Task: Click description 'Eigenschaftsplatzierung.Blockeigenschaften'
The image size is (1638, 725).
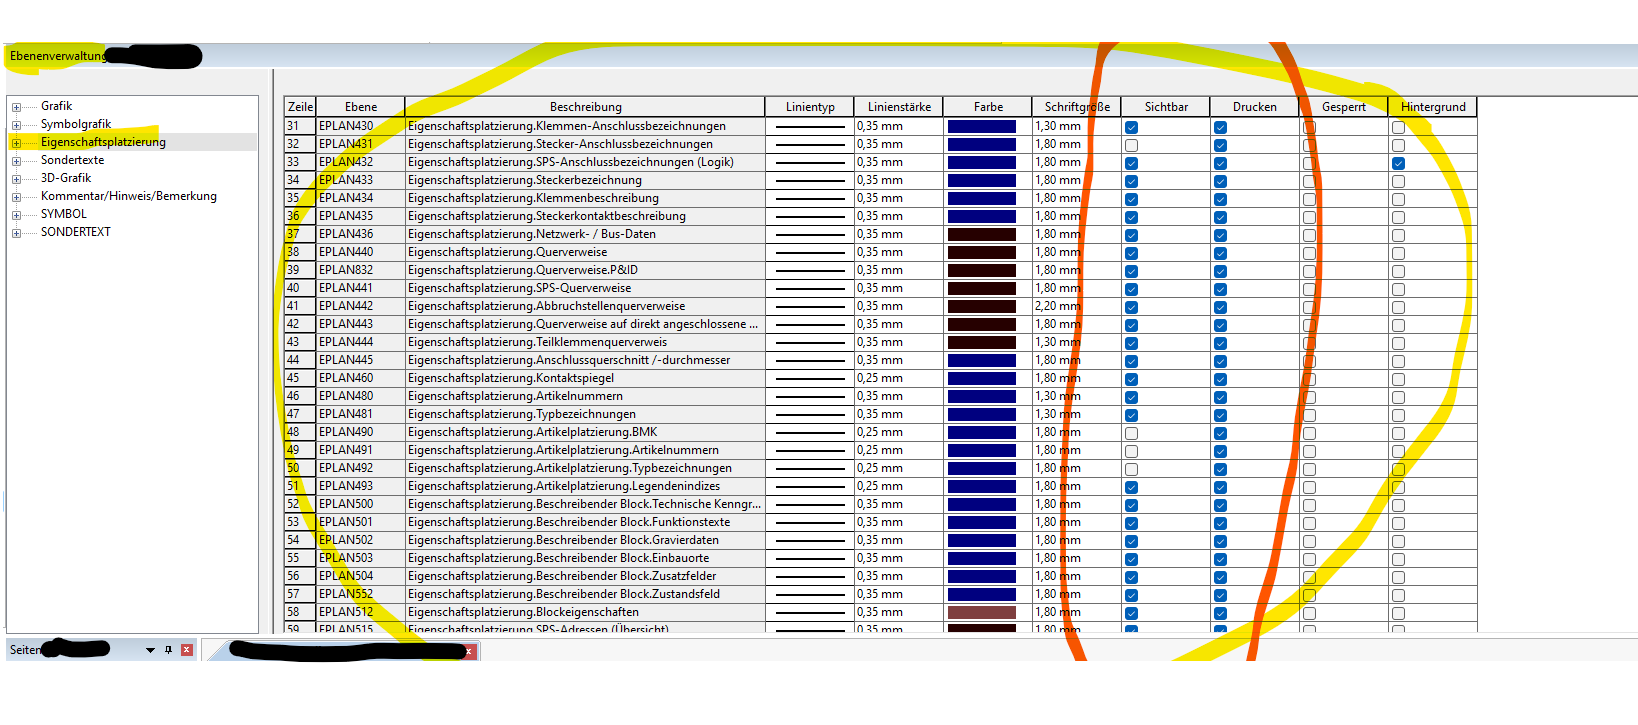Action: (523, 612)
